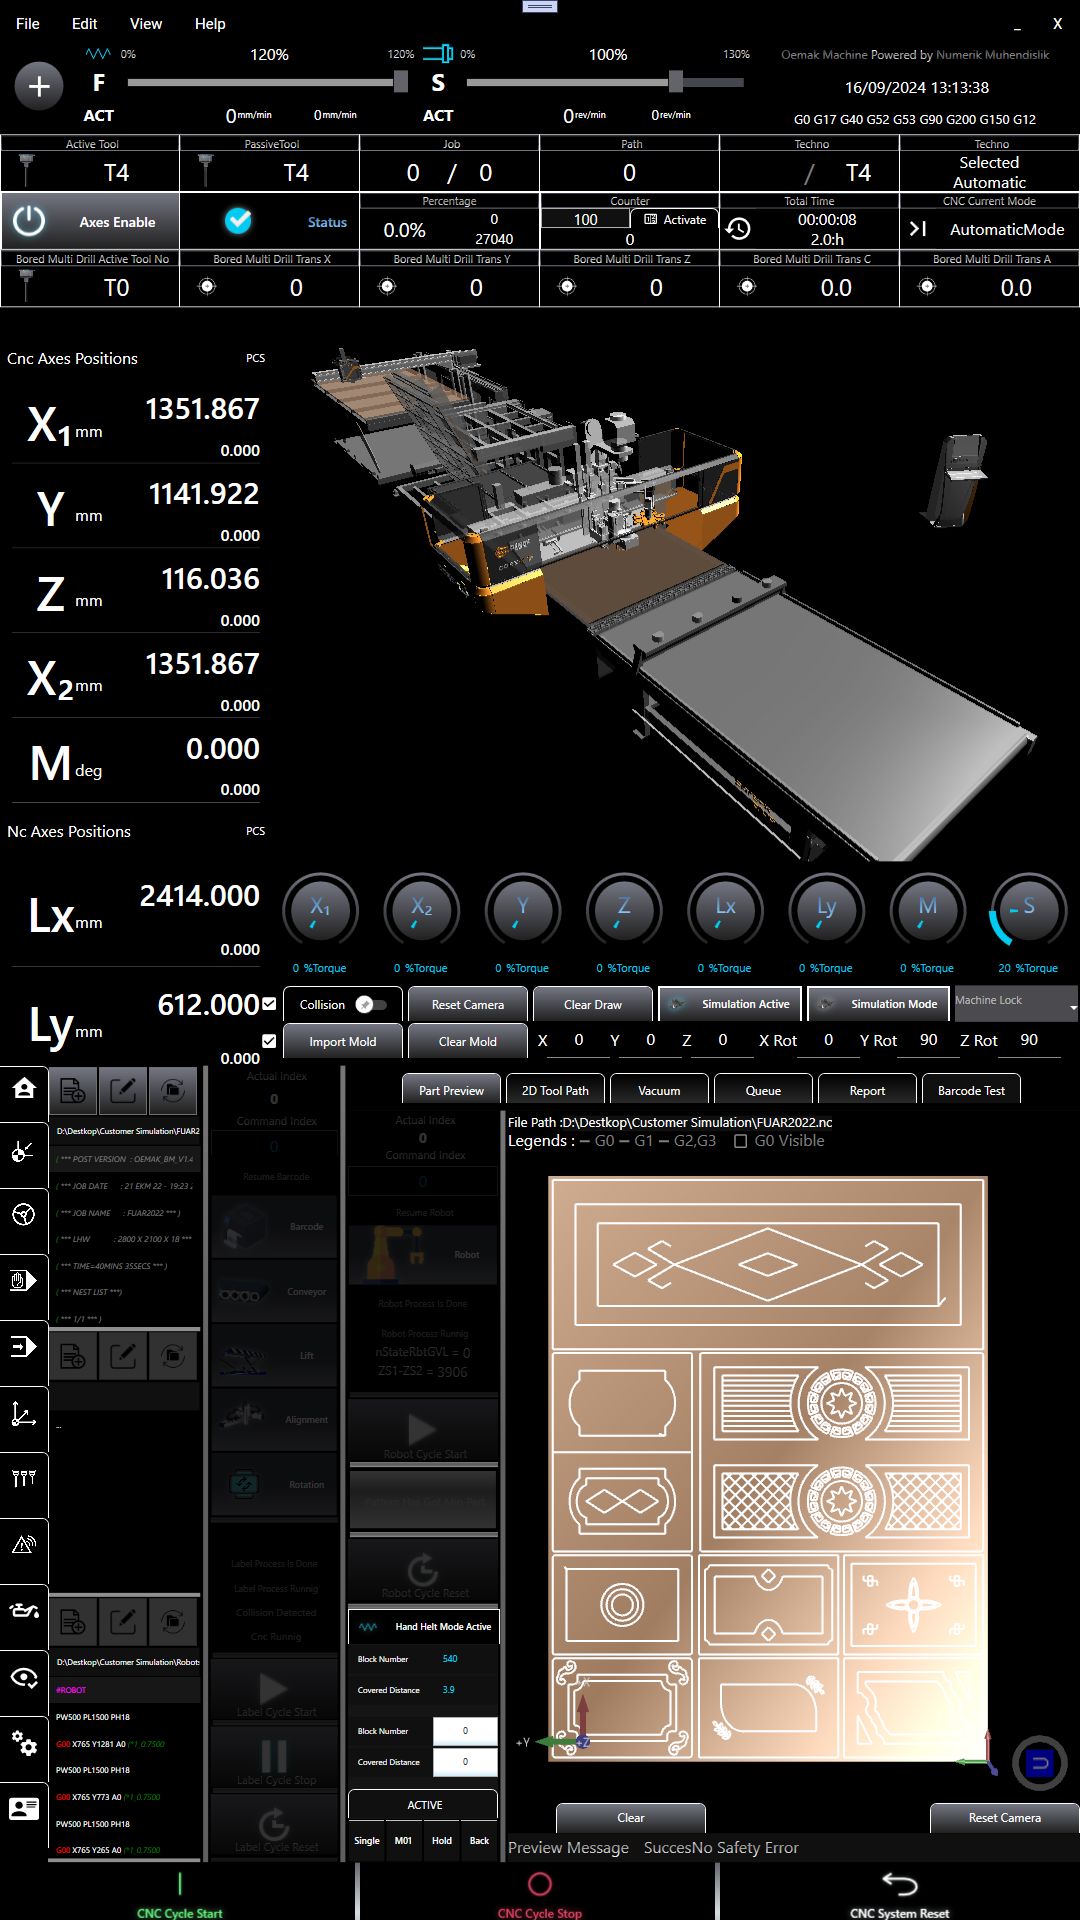Image resolution: width=1080 pixels, height=1920 pixels.
Task: Open the Edit menu
Action: pyautogui.click(x=85, y=23)
